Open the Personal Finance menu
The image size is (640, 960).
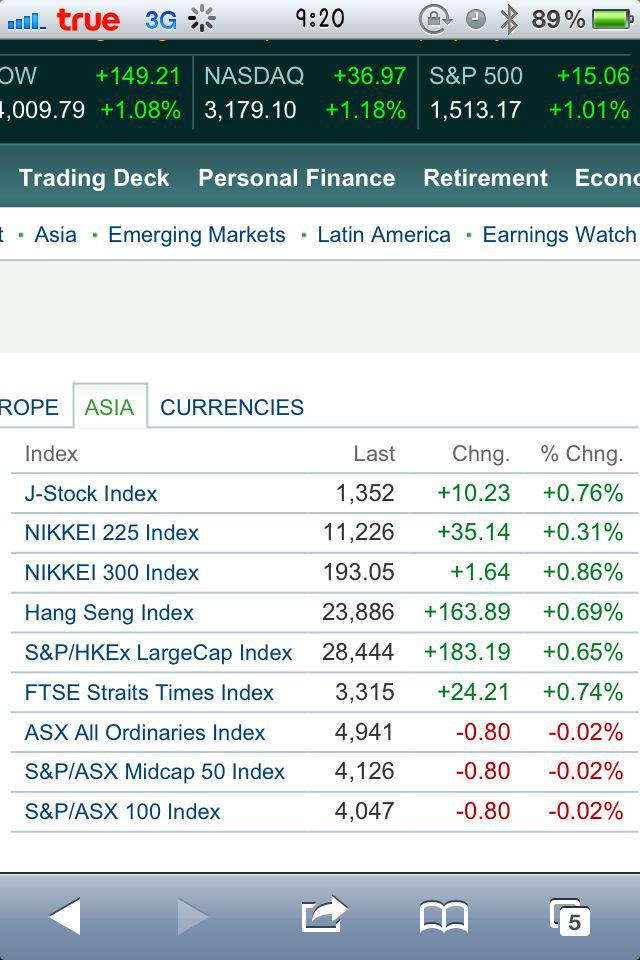click(x=296, y=178)
